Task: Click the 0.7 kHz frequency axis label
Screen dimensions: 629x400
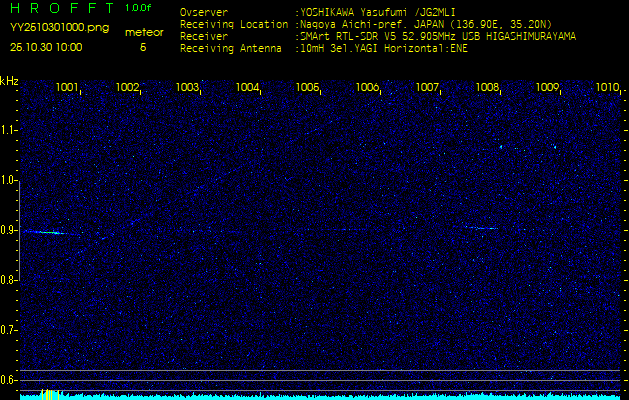Action: coord(9,330)
